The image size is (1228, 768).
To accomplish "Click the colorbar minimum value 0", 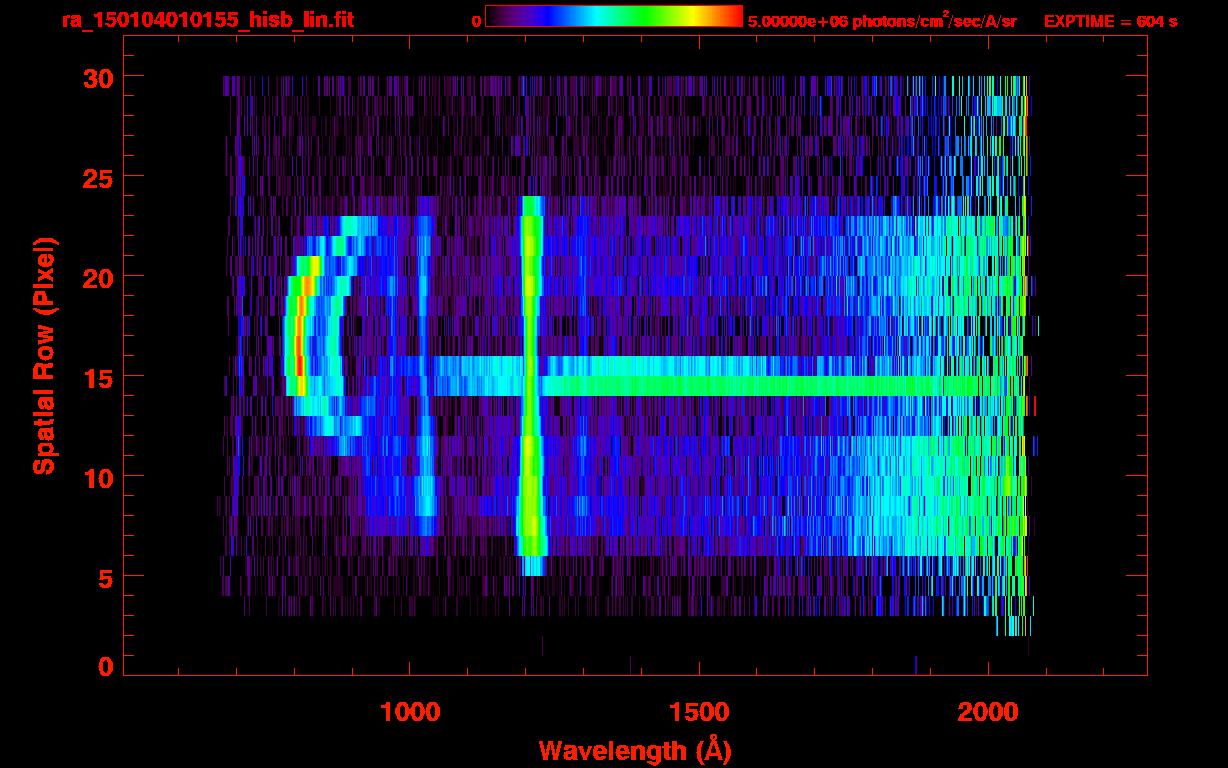I will pyautogui.click(x=476, y=21).
